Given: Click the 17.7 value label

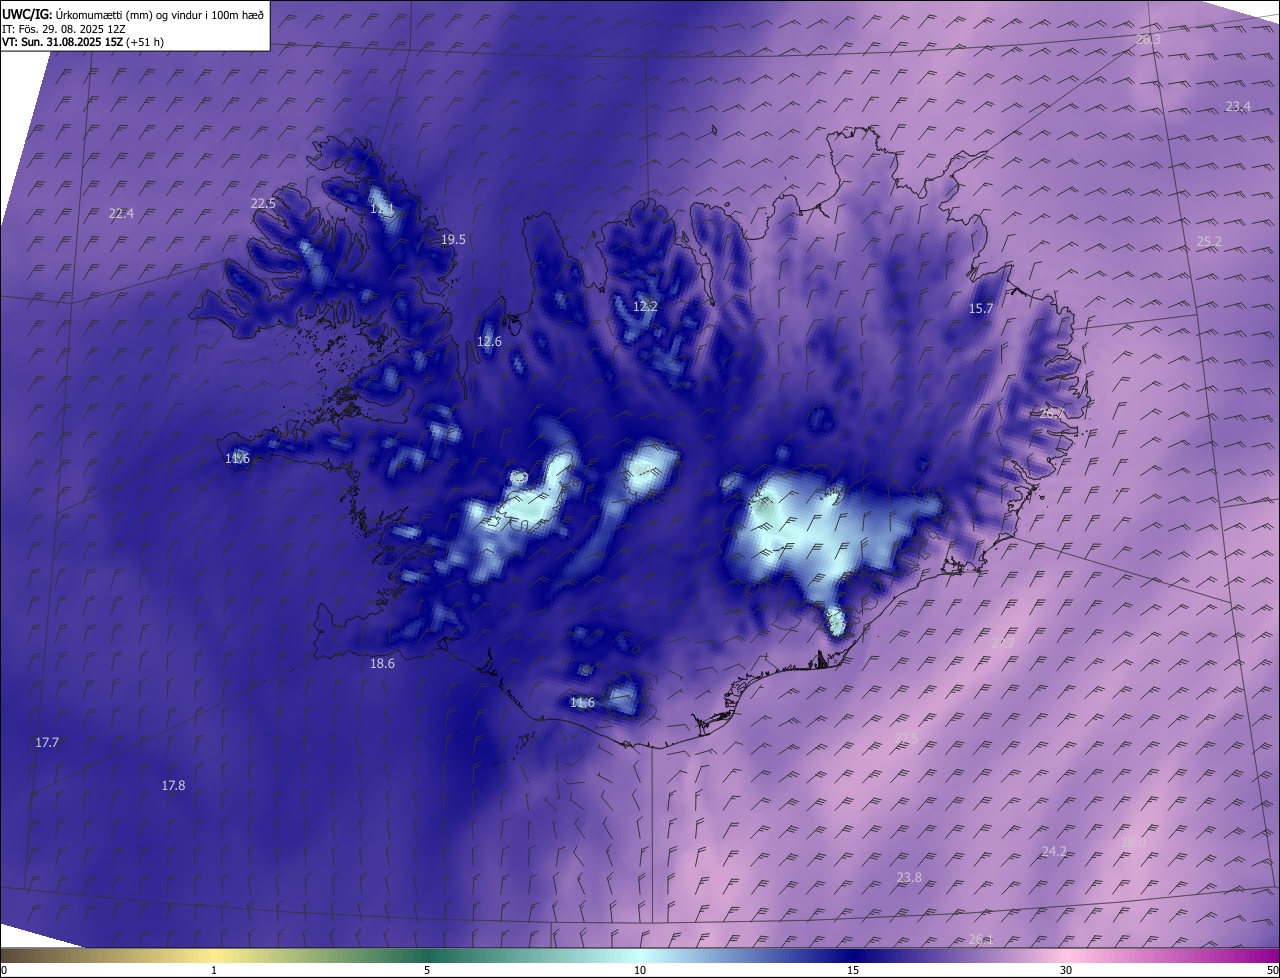Looking at the screenshot, I should tap(47, 742).
